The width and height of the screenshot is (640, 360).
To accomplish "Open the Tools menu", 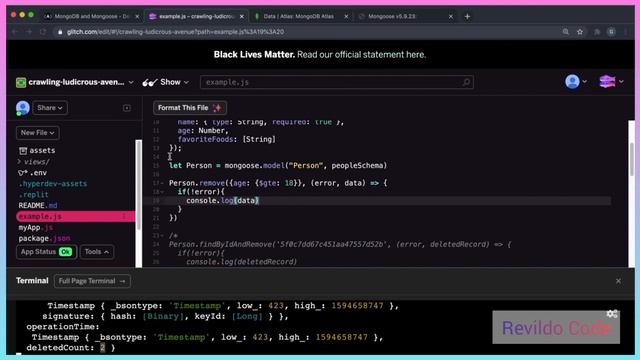I will (97, 252).
